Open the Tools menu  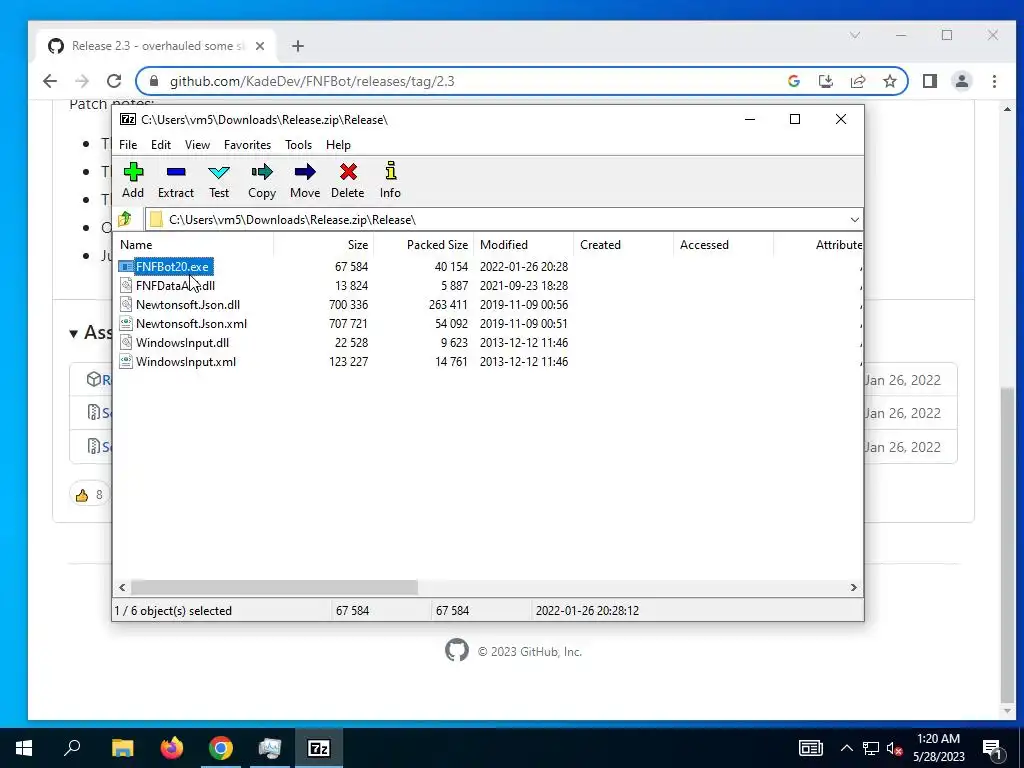coord(298,144)
